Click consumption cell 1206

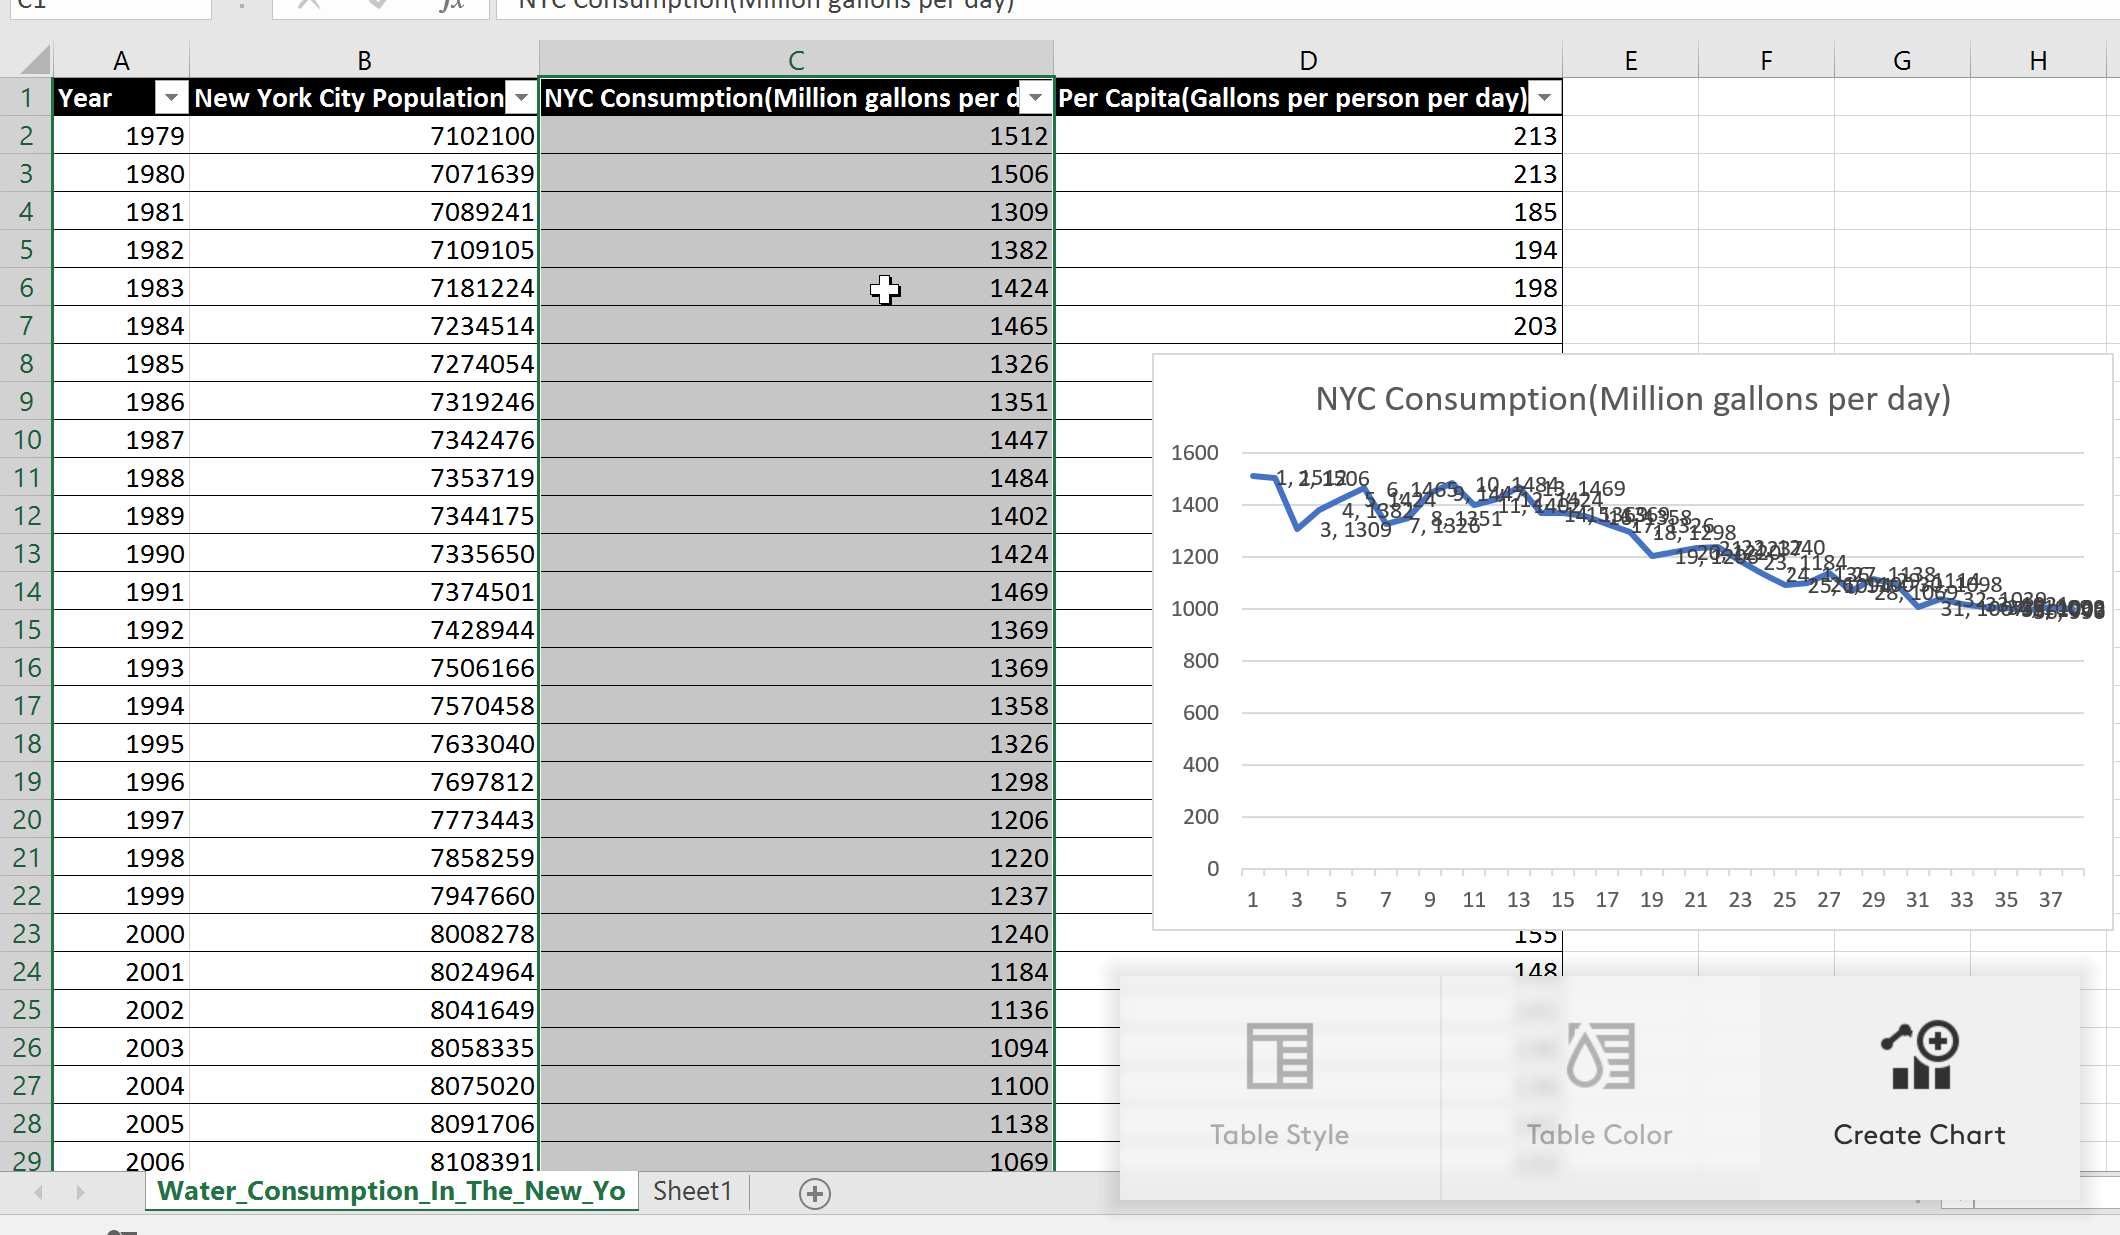click(796, 820)
